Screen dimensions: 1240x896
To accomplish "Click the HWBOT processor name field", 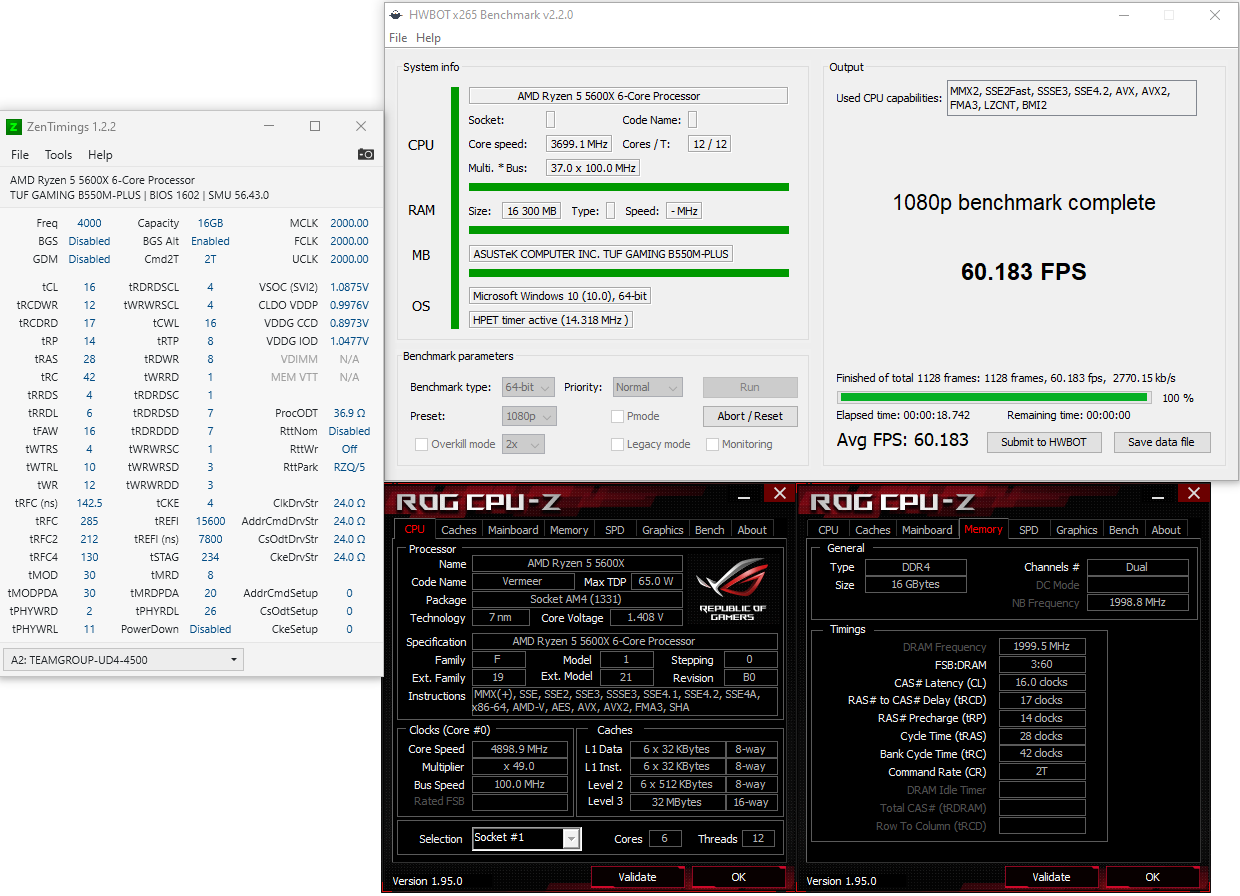I will pyautogui.click(x=628, y=96).
